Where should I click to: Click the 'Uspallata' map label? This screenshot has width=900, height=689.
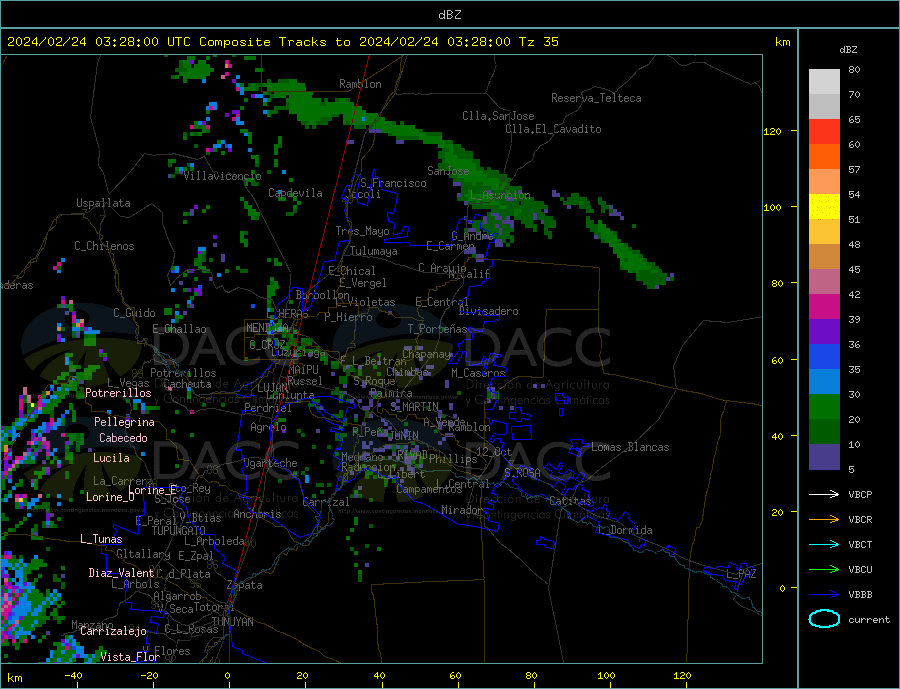coord(103,203)
